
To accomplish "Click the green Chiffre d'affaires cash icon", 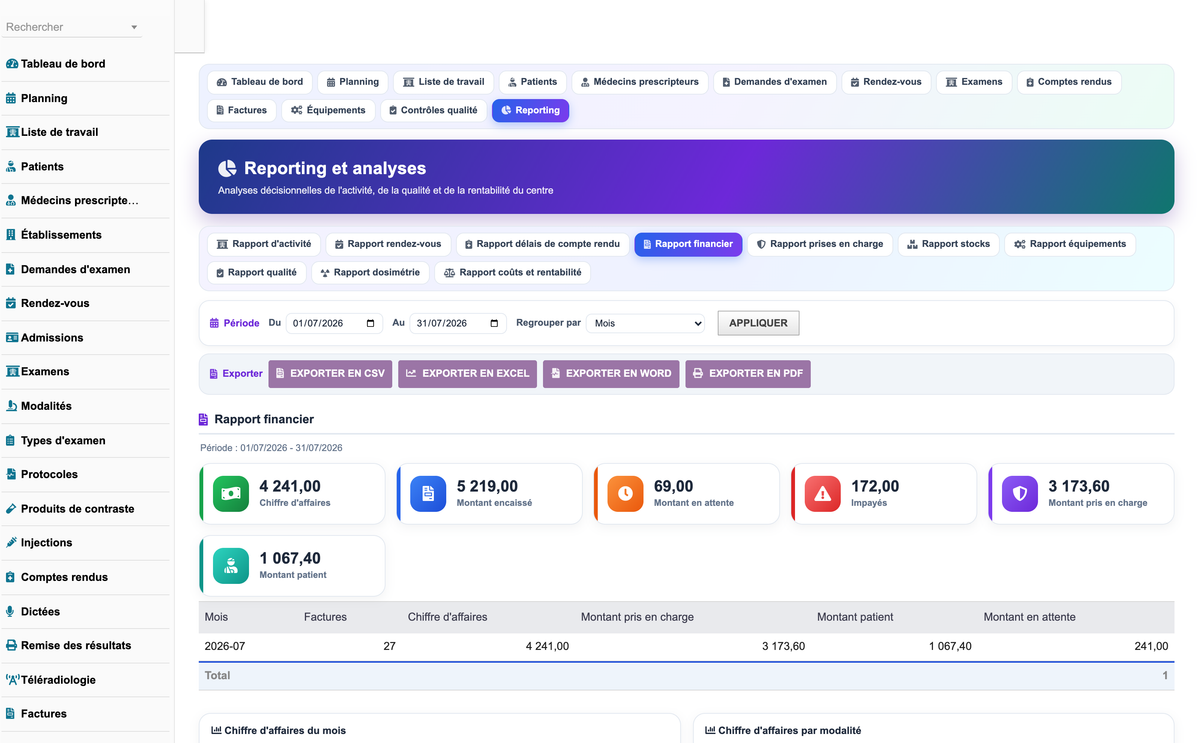I will point(231,494).
